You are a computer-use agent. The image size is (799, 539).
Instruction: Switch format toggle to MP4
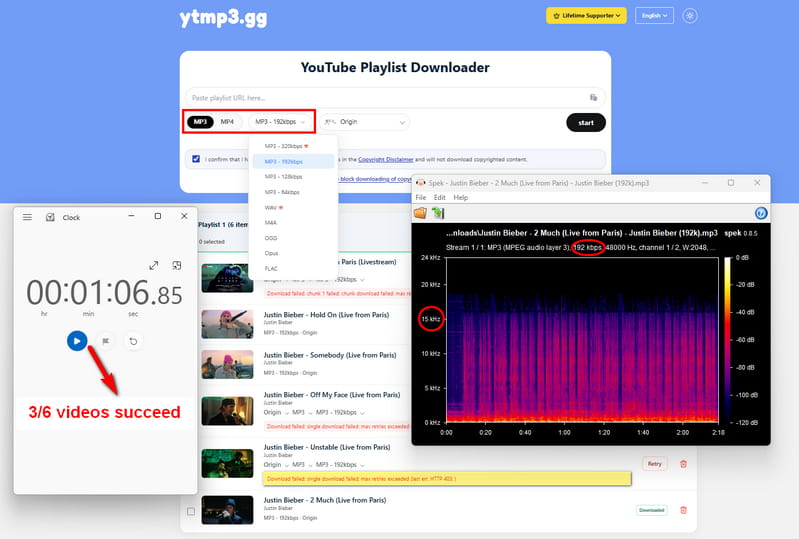pyautogui.click(x=227, y=122)
